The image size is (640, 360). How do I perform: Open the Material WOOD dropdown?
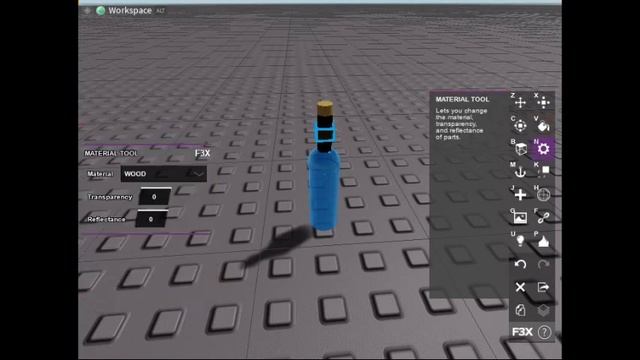click(164, 174)
